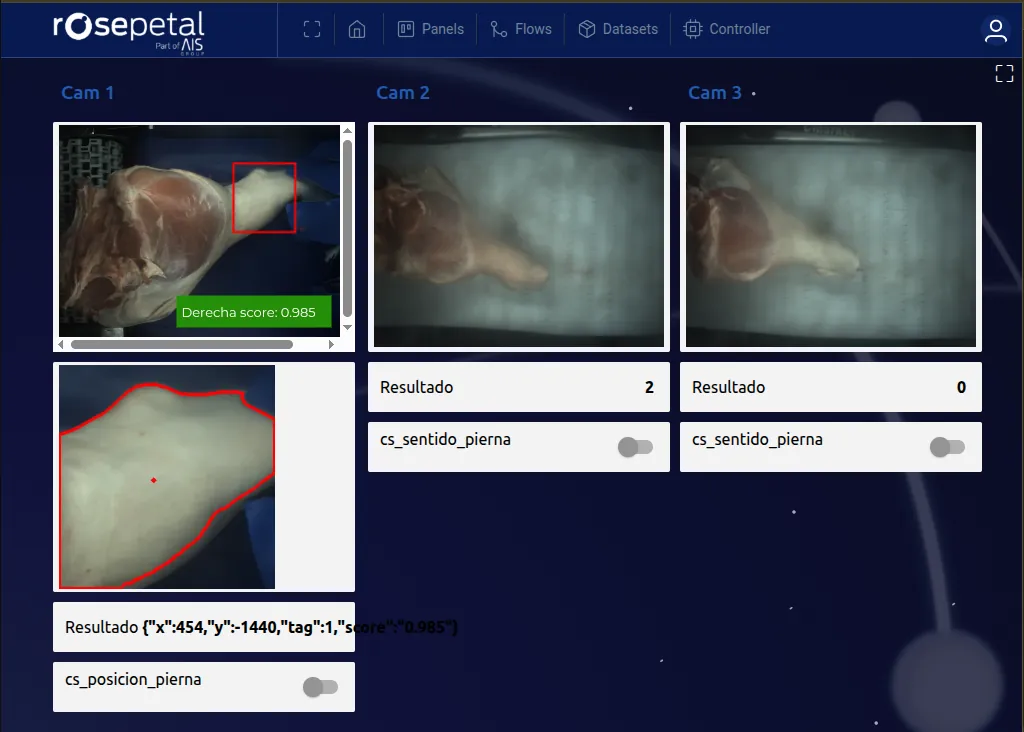This screenshot has width=1024, height=732.
Task: Open the user profile icon
Action: [995, 30]
